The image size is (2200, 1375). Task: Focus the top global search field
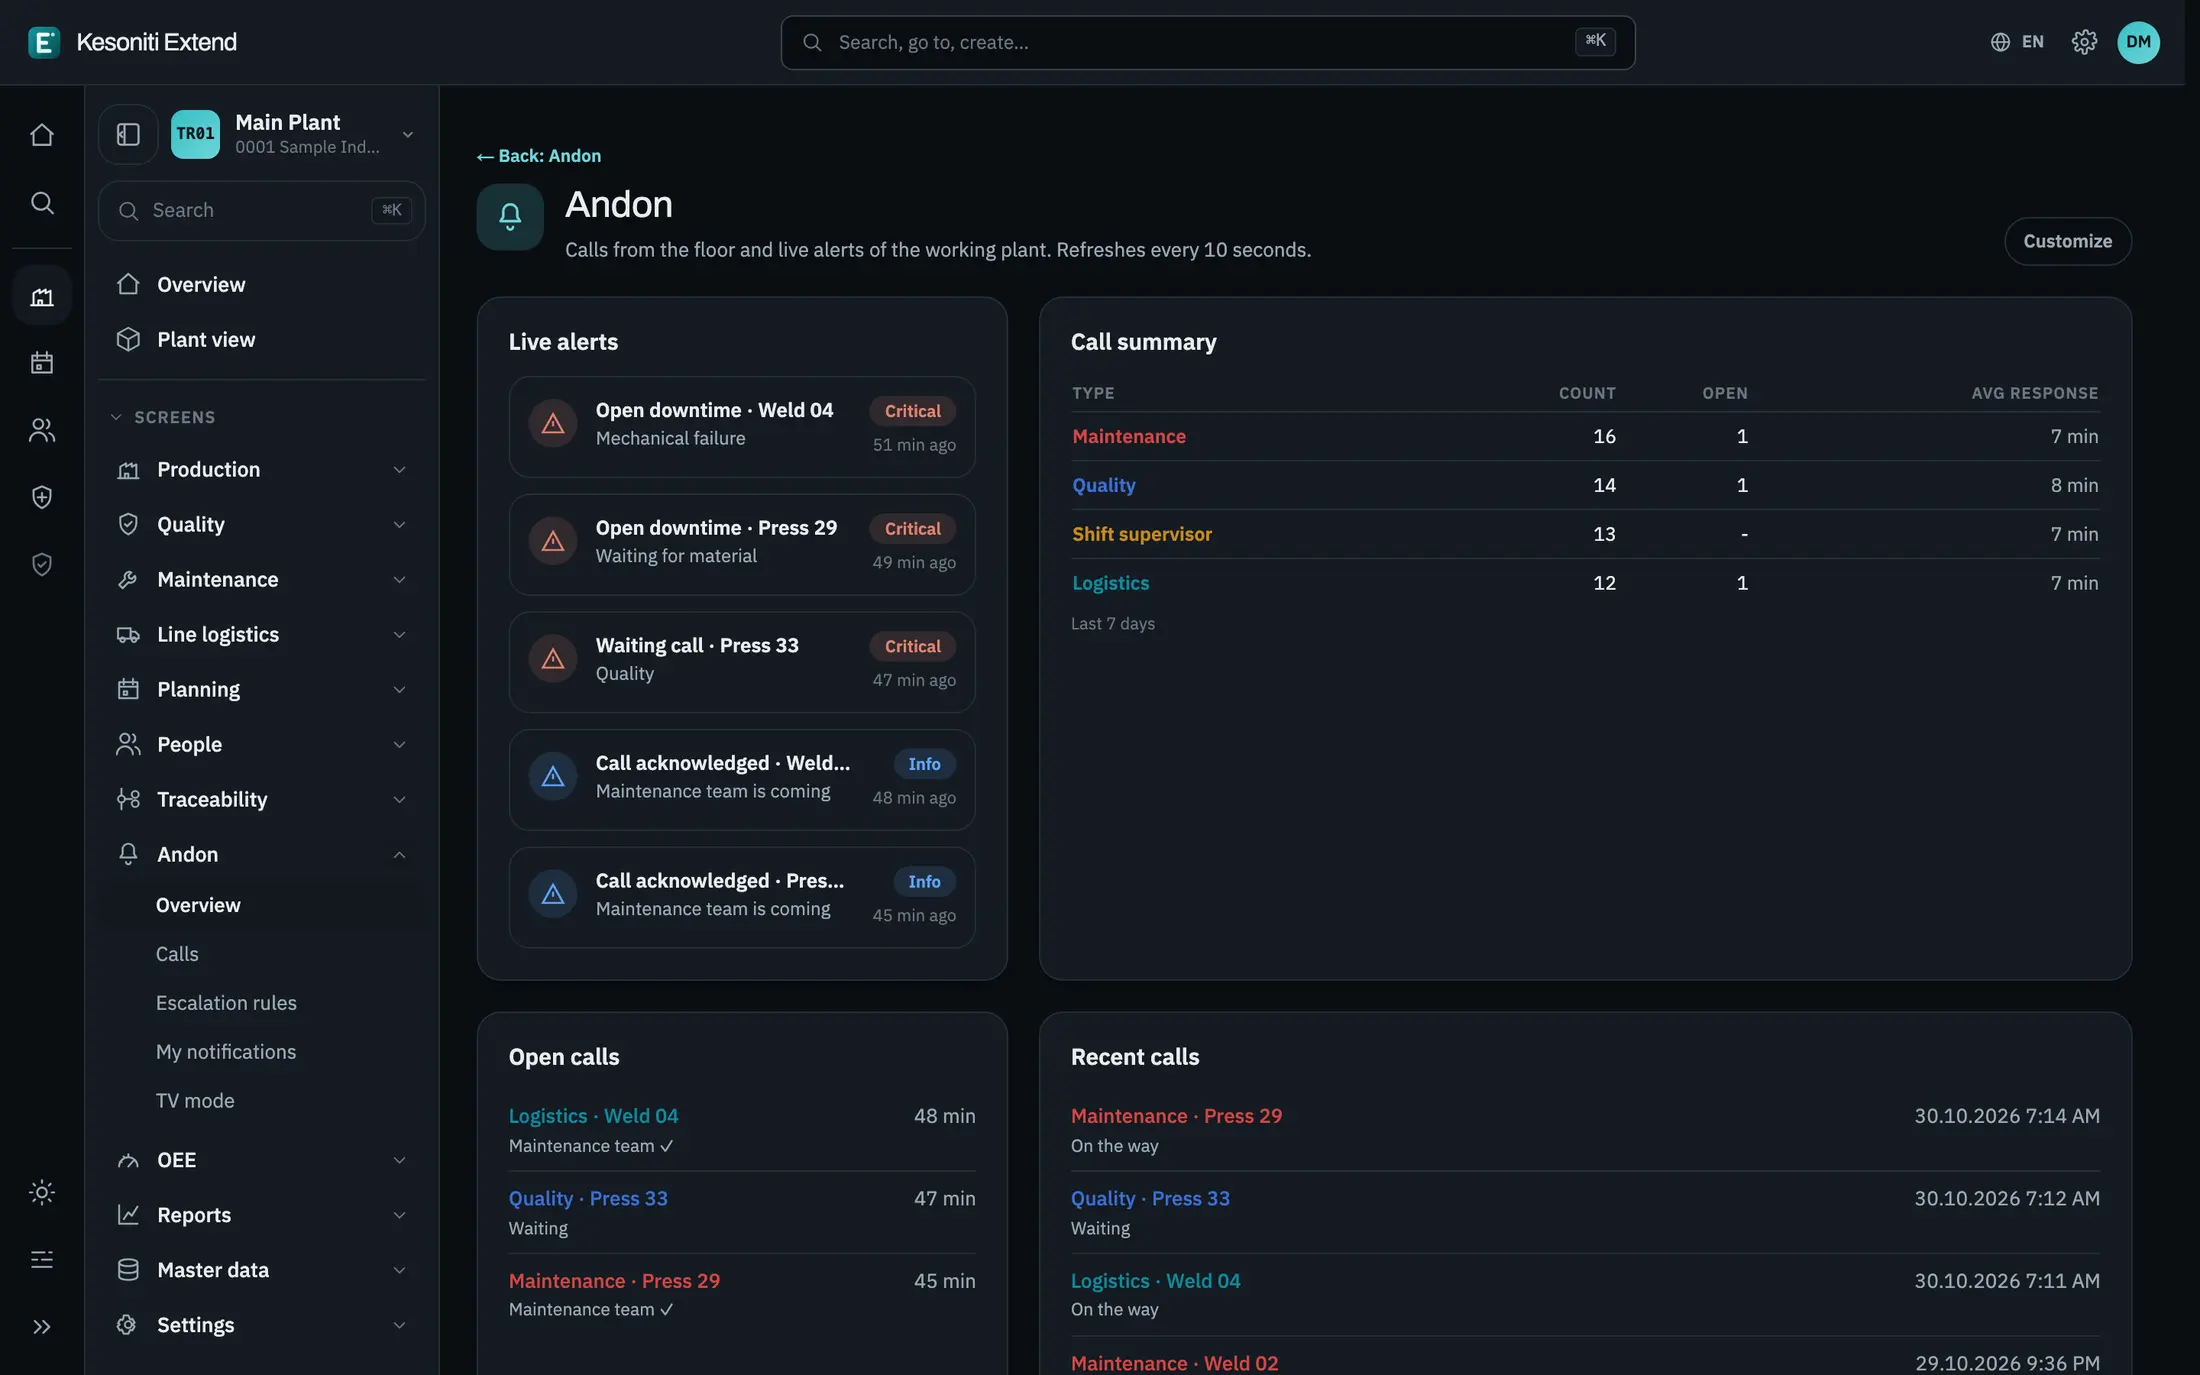(1207, 42)
